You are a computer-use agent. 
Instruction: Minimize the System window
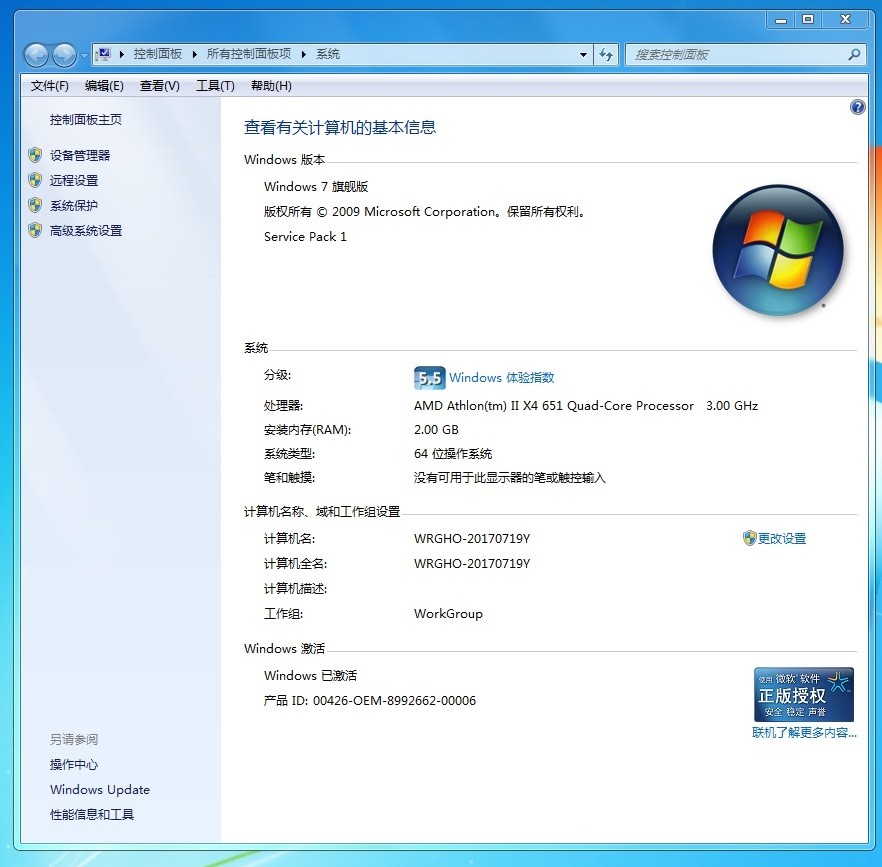781,20
